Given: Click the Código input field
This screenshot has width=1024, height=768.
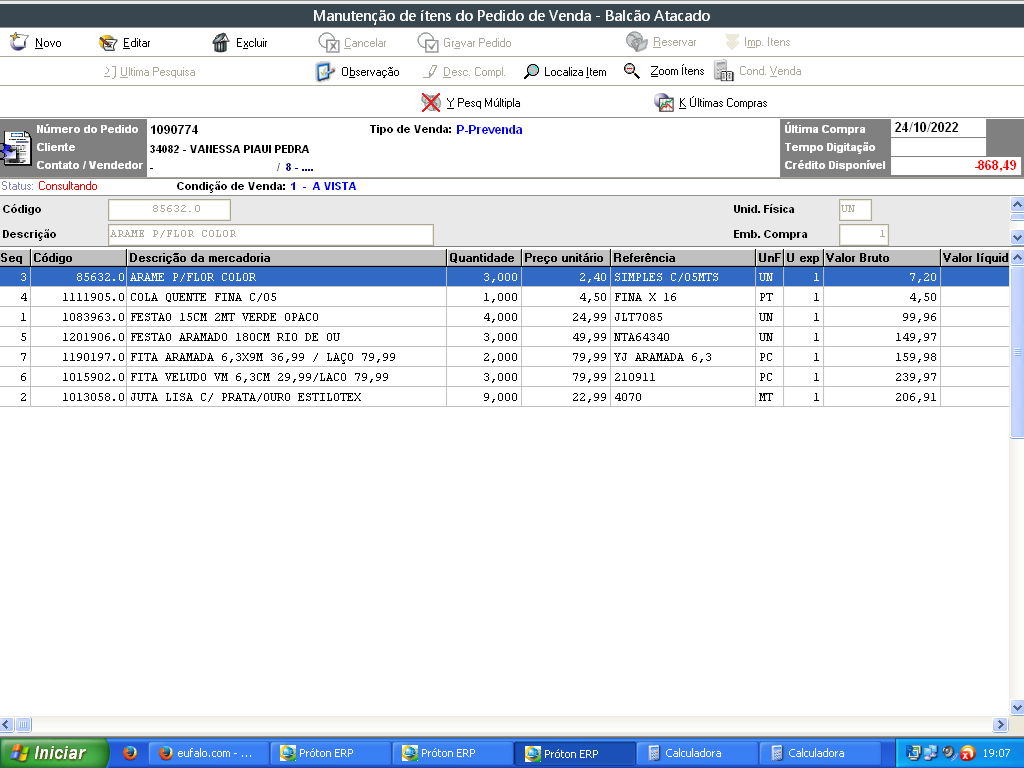Looking at the screenshot, I should click(x=169, y=209).
